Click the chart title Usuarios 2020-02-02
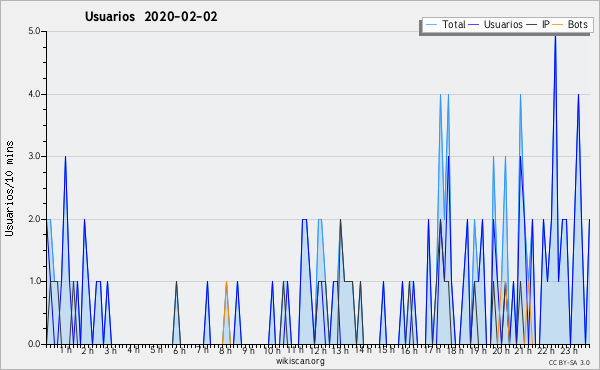 pos(151,17)
